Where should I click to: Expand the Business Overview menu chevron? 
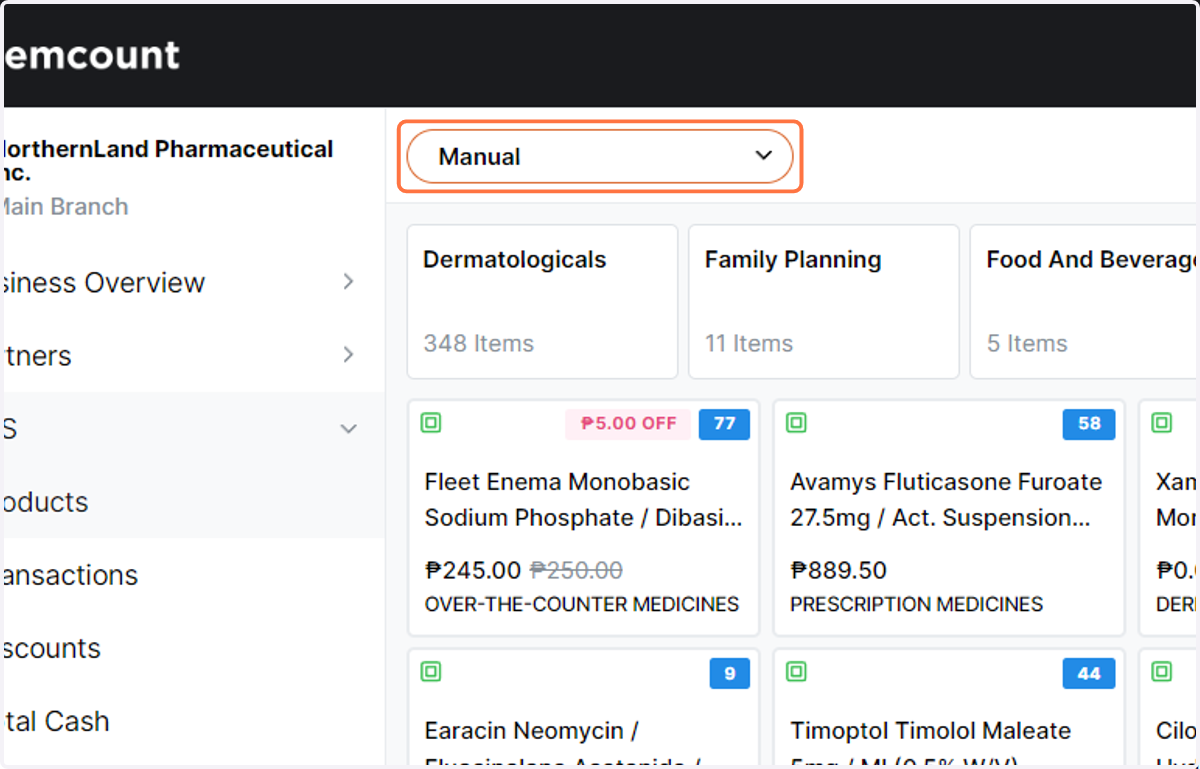click(x=348, y=282)
